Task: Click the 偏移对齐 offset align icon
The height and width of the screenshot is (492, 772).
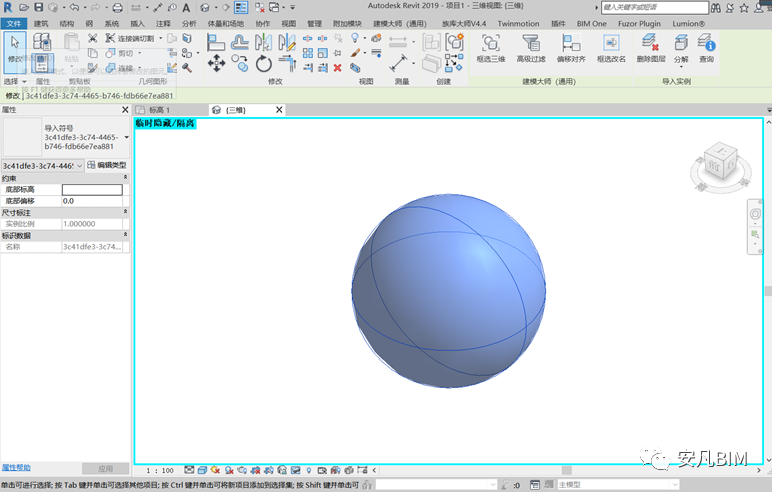Action: coord(571,43)
